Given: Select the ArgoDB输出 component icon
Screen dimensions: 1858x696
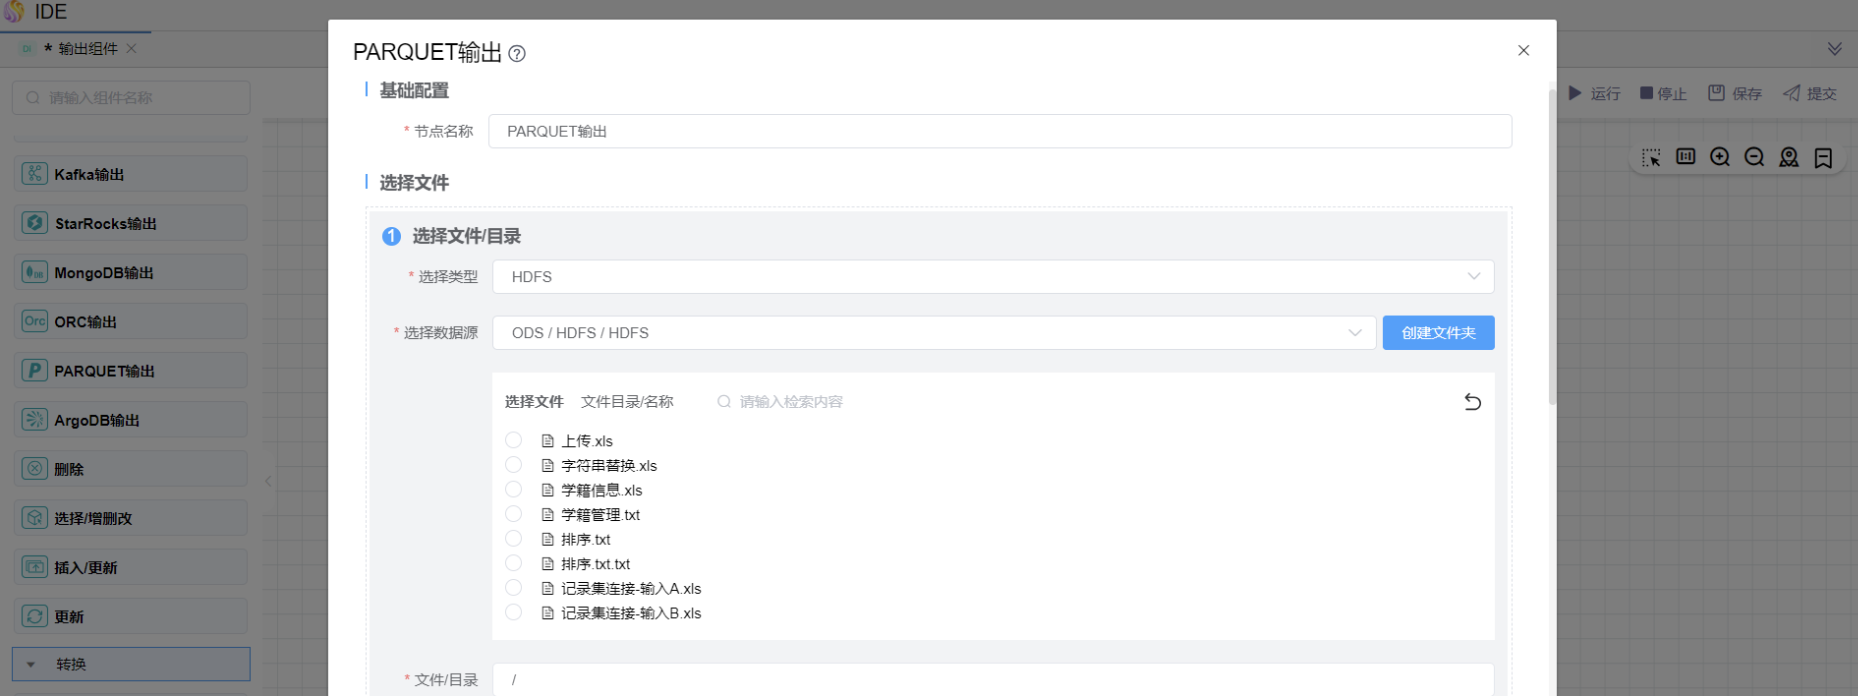Looking at the screenshot, I should [35, 420].
